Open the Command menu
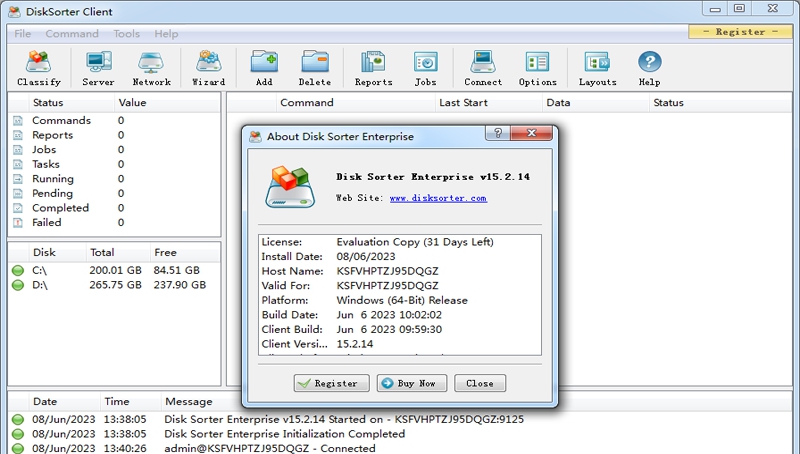Image resolution: width=800 pixels, height=454 pixels. pyautogui.click(x=72, y=34)
